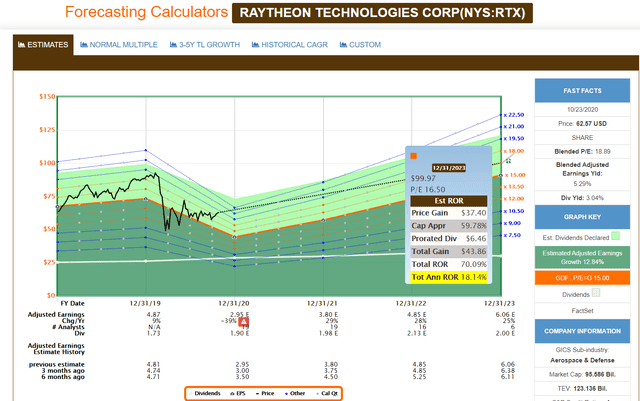640x401 pixels.
Task: Click the GRAPH KEY header
Action: [582, 217]
